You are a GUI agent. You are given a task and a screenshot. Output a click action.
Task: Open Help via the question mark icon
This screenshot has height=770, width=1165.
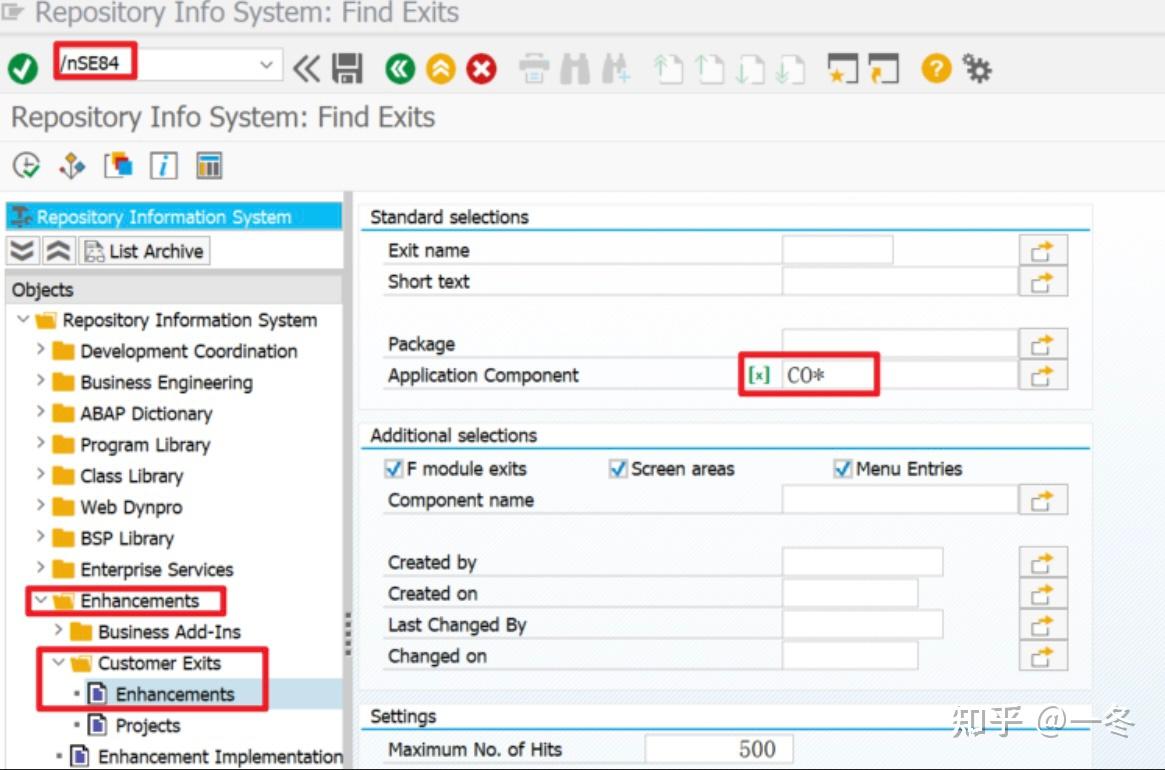937,68
